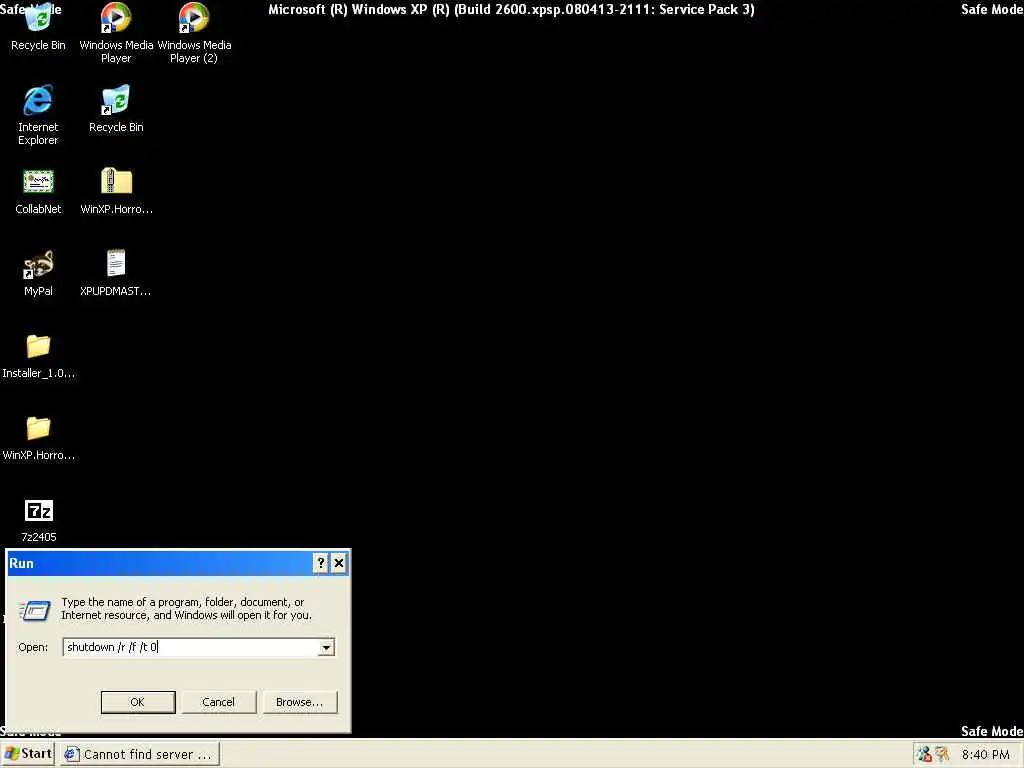Select the 7z2405 installer icon
The height and width of the screenshot is (768, 1024).
[x=38, y=510]
